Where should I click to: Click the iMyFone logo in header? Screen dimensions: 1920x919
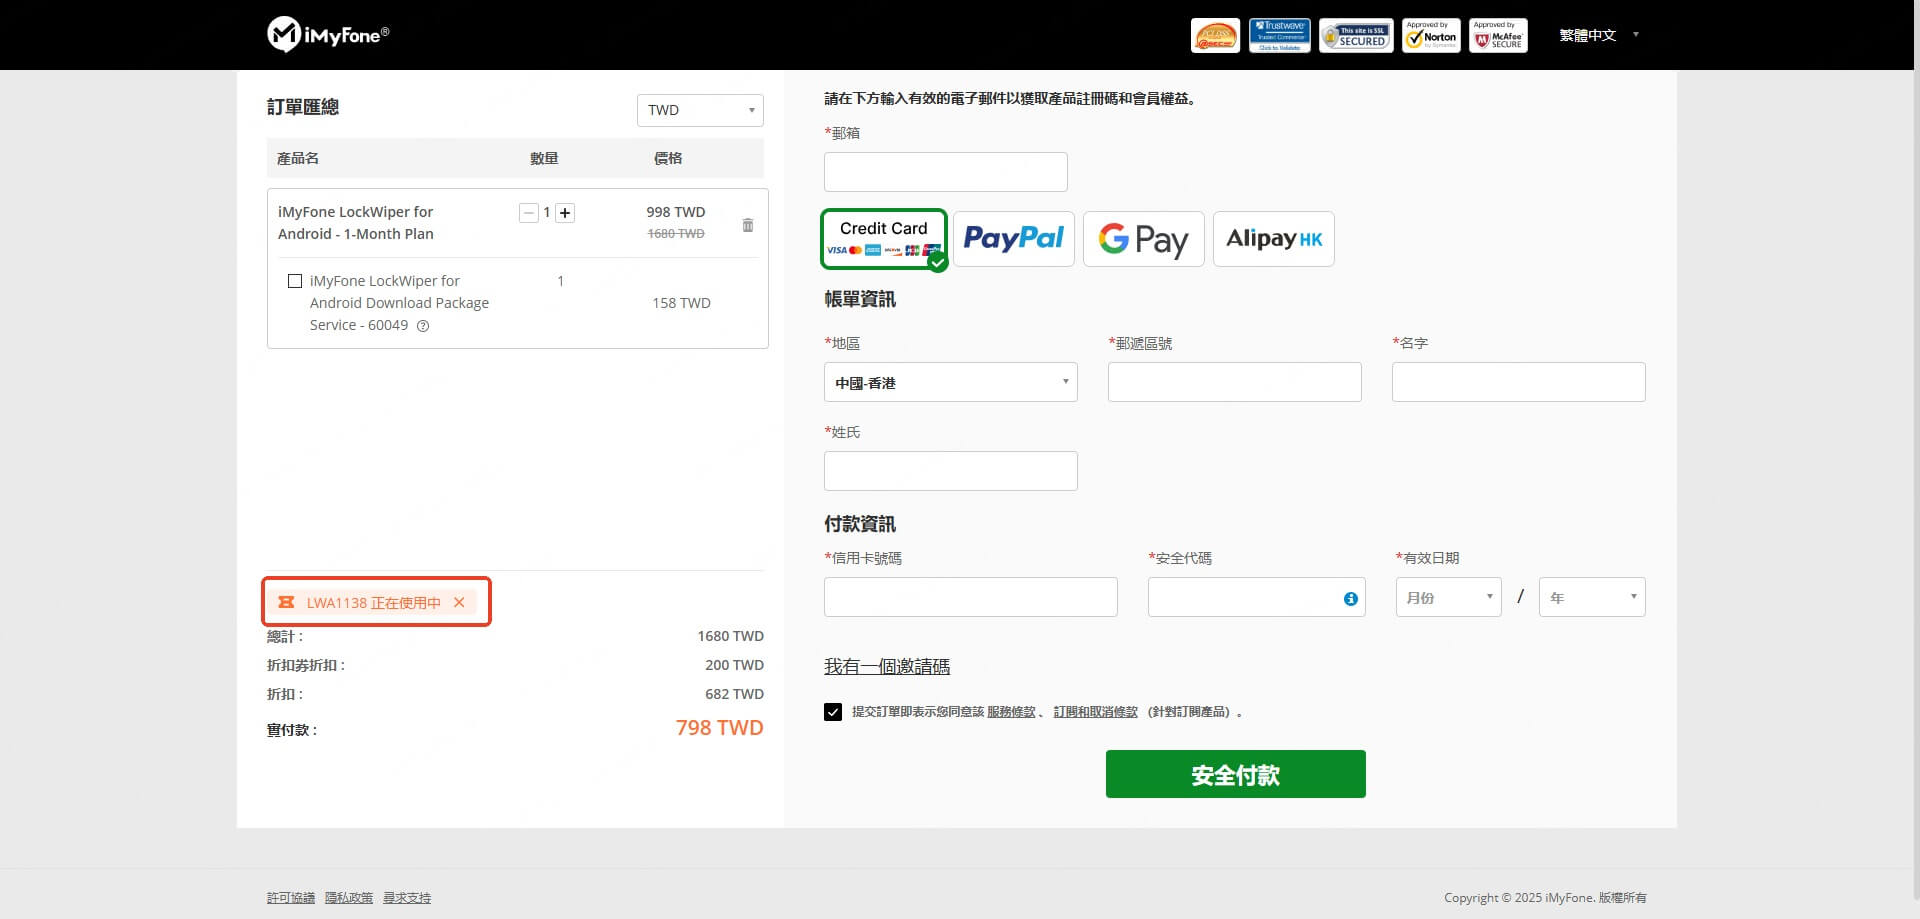328,35
